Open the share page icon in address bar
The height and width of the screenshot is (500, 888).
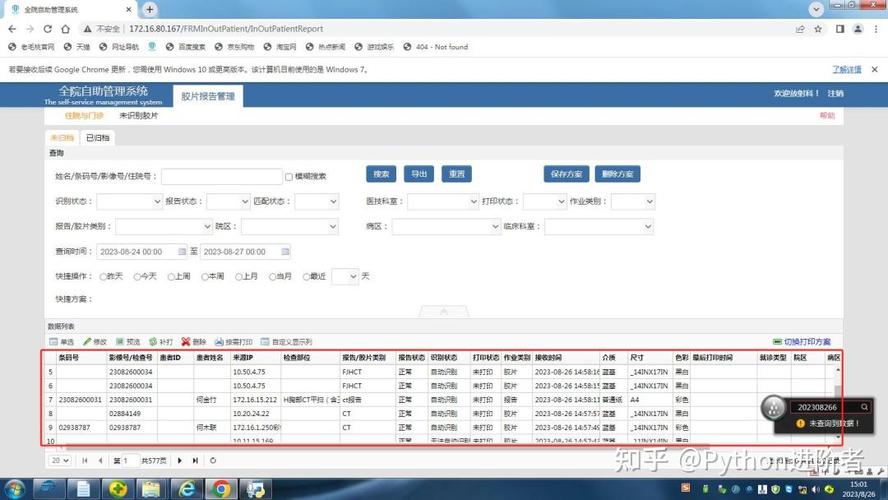800,29
